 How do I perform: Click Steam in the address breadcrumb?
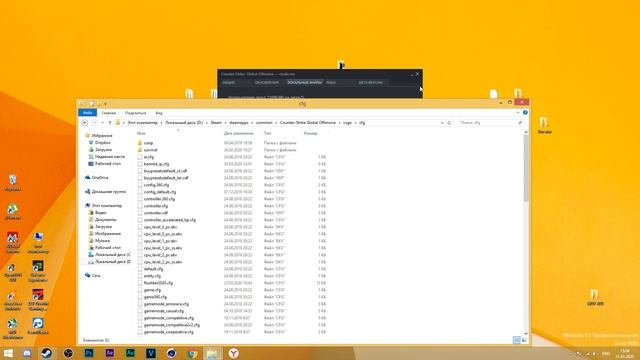tap(216, 123)
